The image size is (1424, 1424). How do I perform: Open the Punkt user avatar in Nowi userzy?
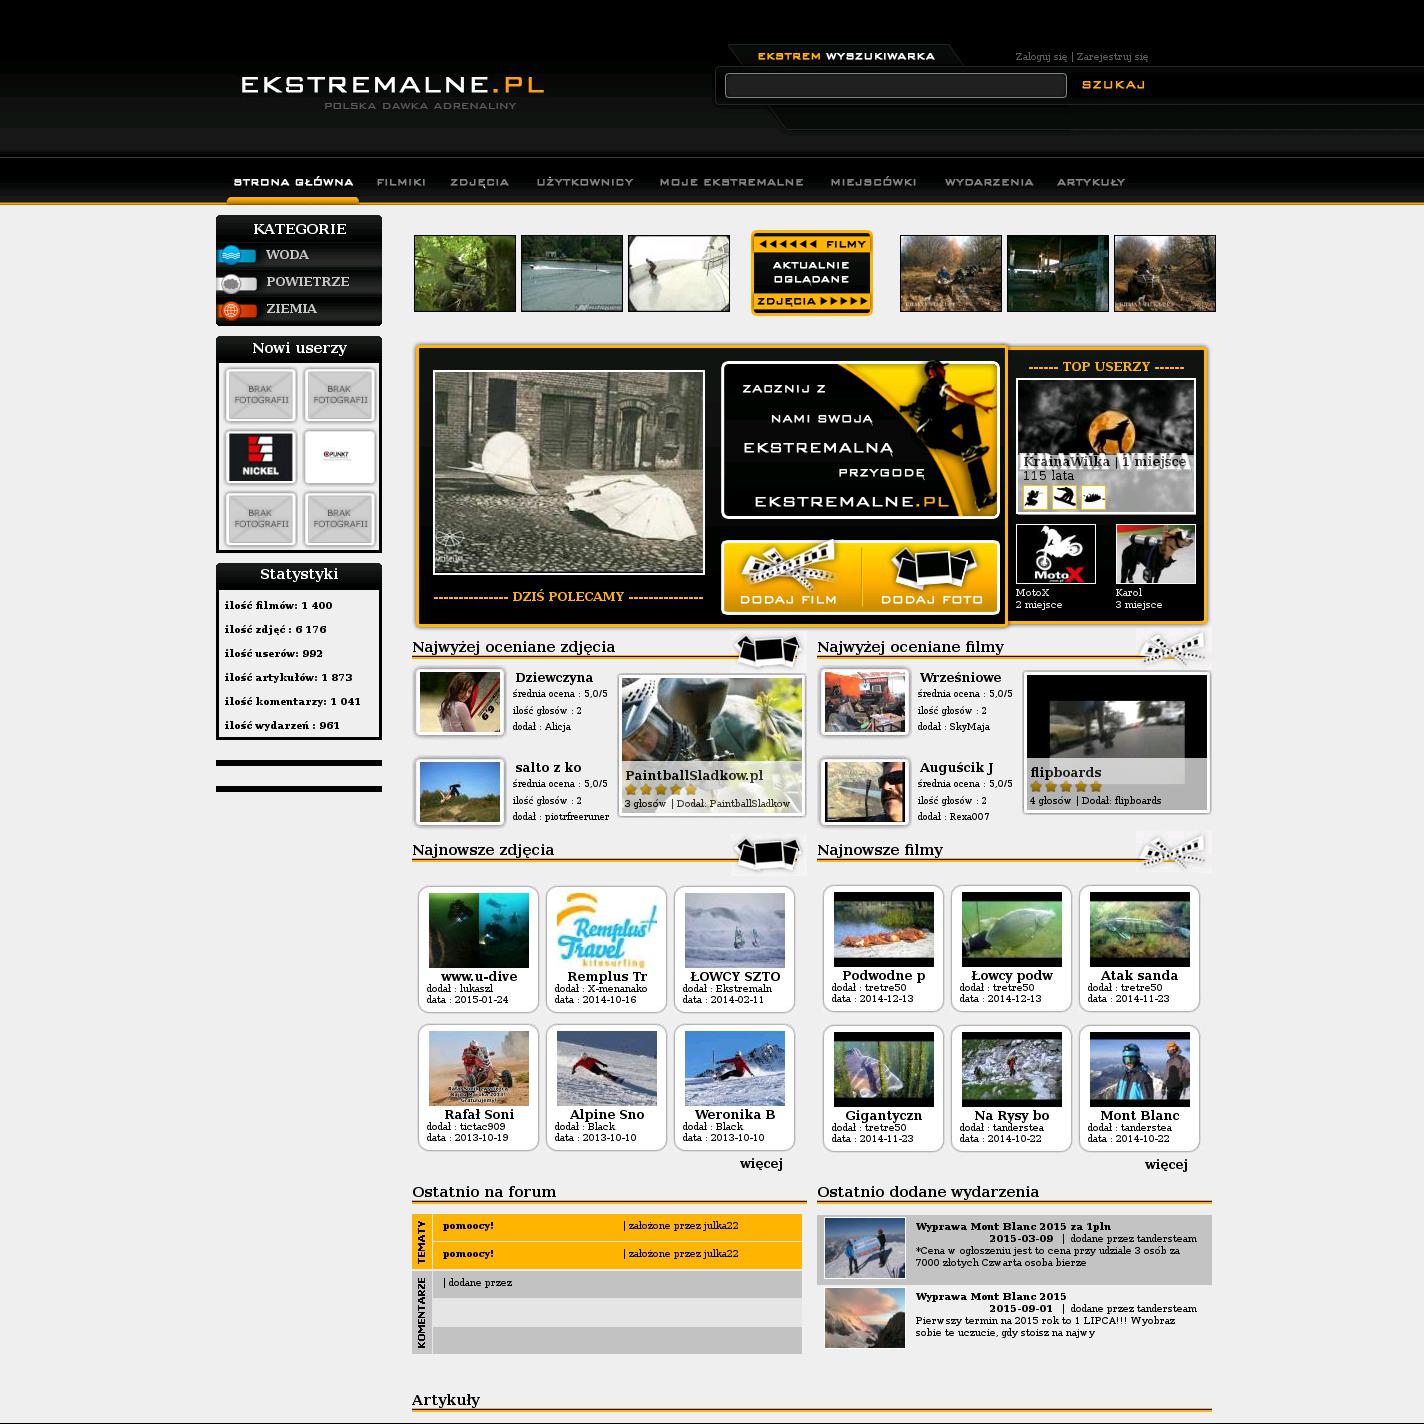coord(340,457)
